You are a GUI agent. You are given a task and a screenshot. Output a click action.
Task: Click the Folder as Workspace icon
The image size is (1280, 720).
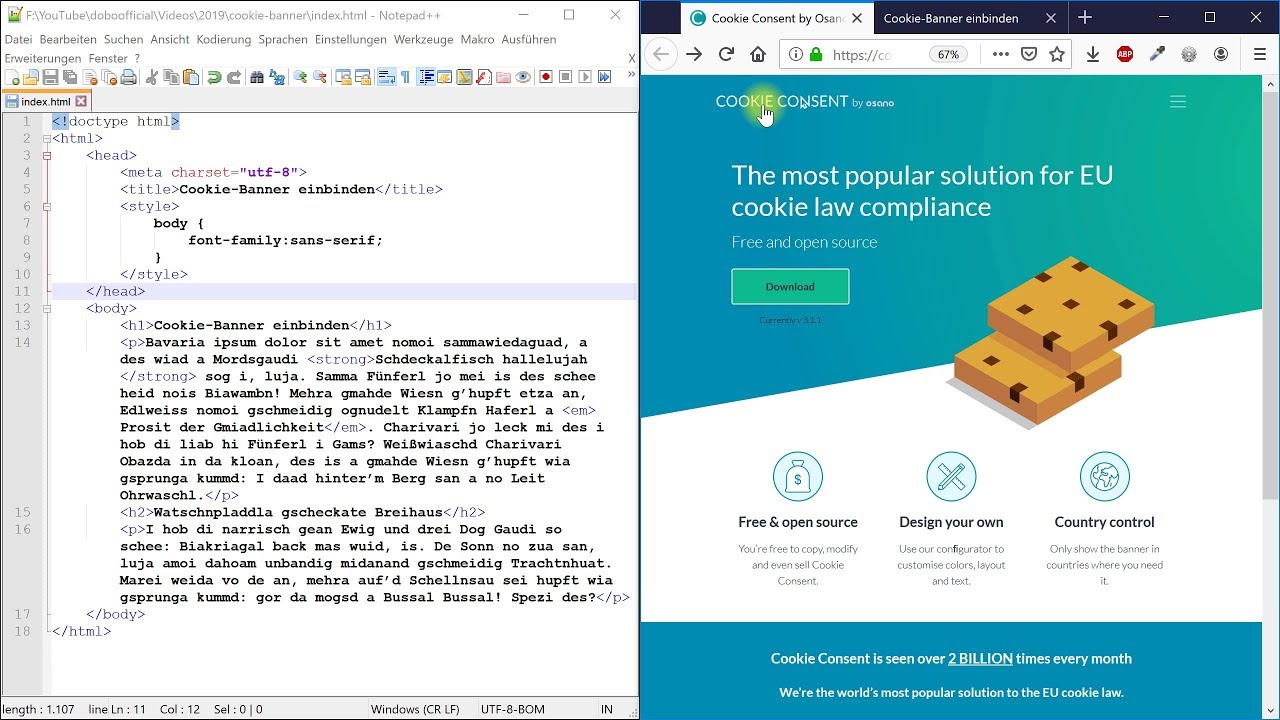[503, 77]
